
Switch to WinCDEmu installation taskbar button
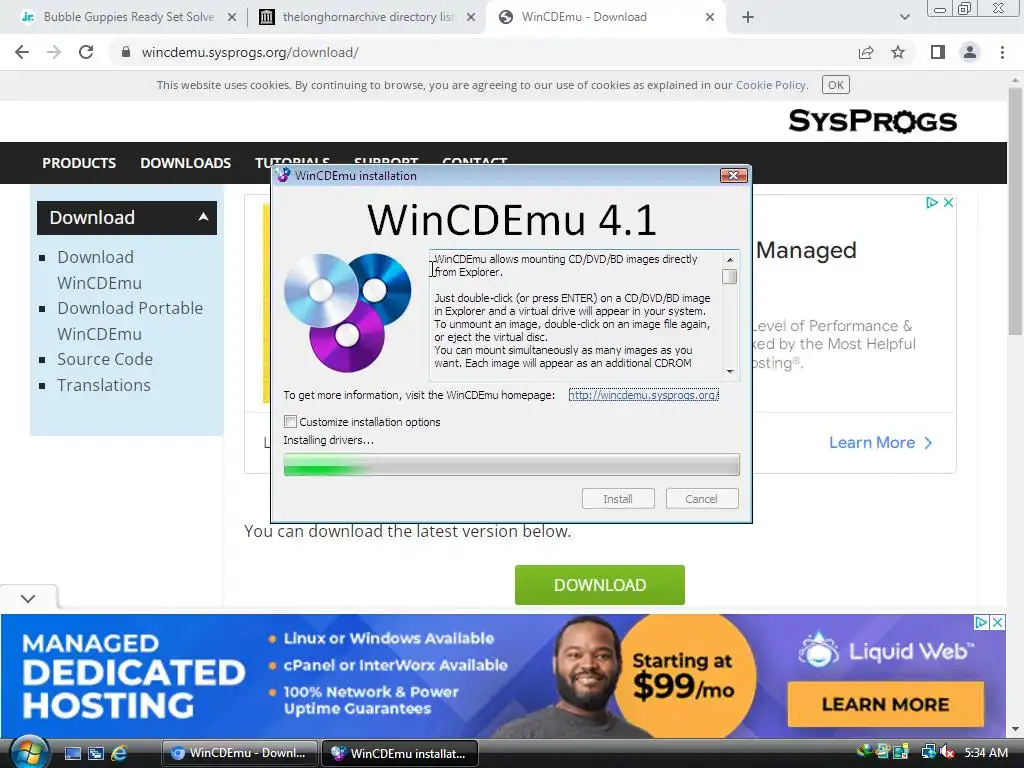pyautogui.click(x=400, y=753)
